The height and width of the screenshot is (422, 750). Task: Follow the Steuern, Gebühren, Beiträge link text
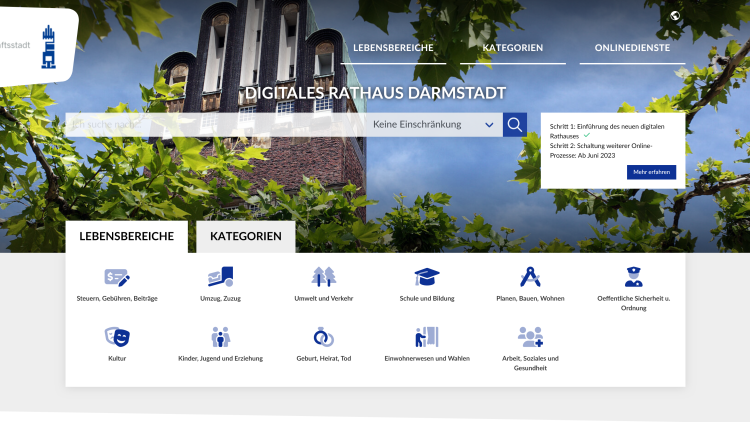click(117, 299)
